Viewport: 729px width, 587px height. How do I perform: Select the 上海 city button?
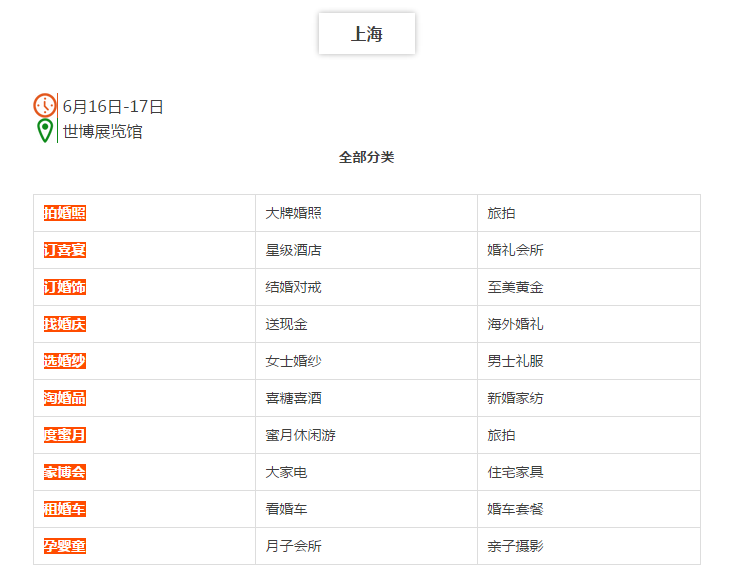click(367, 33)
